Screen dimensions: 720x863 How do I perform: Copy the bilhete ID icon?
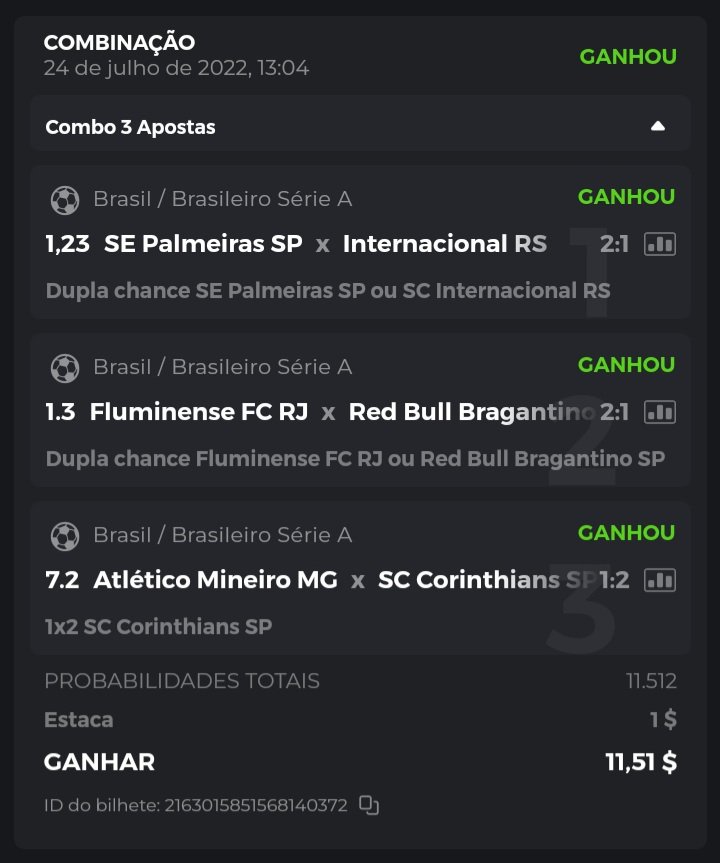click(369, 805)
